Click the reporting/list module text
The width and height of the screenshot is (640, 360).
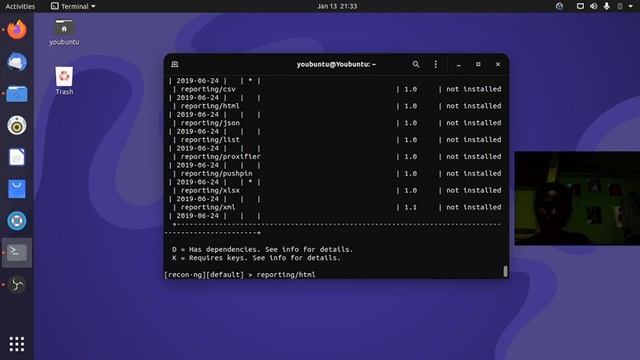[x=210, y=140]
